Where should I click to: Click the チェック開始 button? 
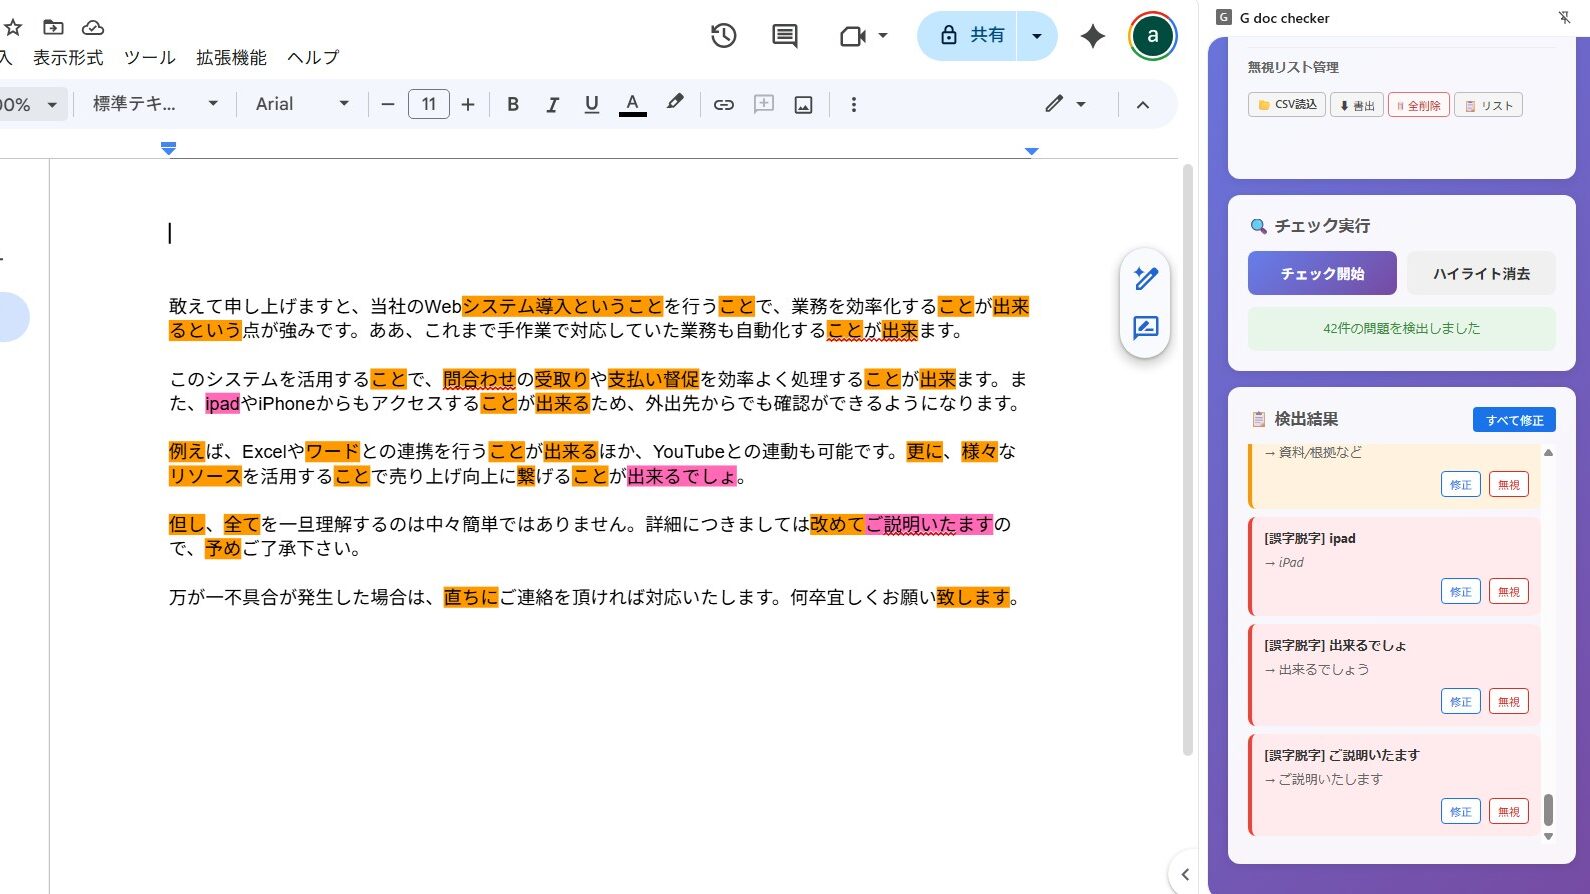click(1321, 273)
